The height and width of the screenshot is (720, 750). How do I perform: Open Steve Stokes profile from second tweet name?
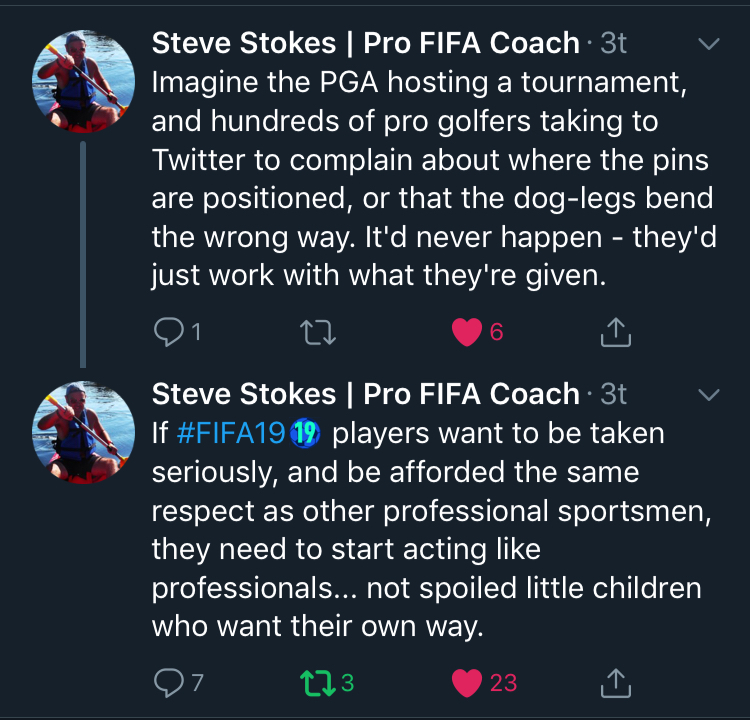tap(365, 394)
